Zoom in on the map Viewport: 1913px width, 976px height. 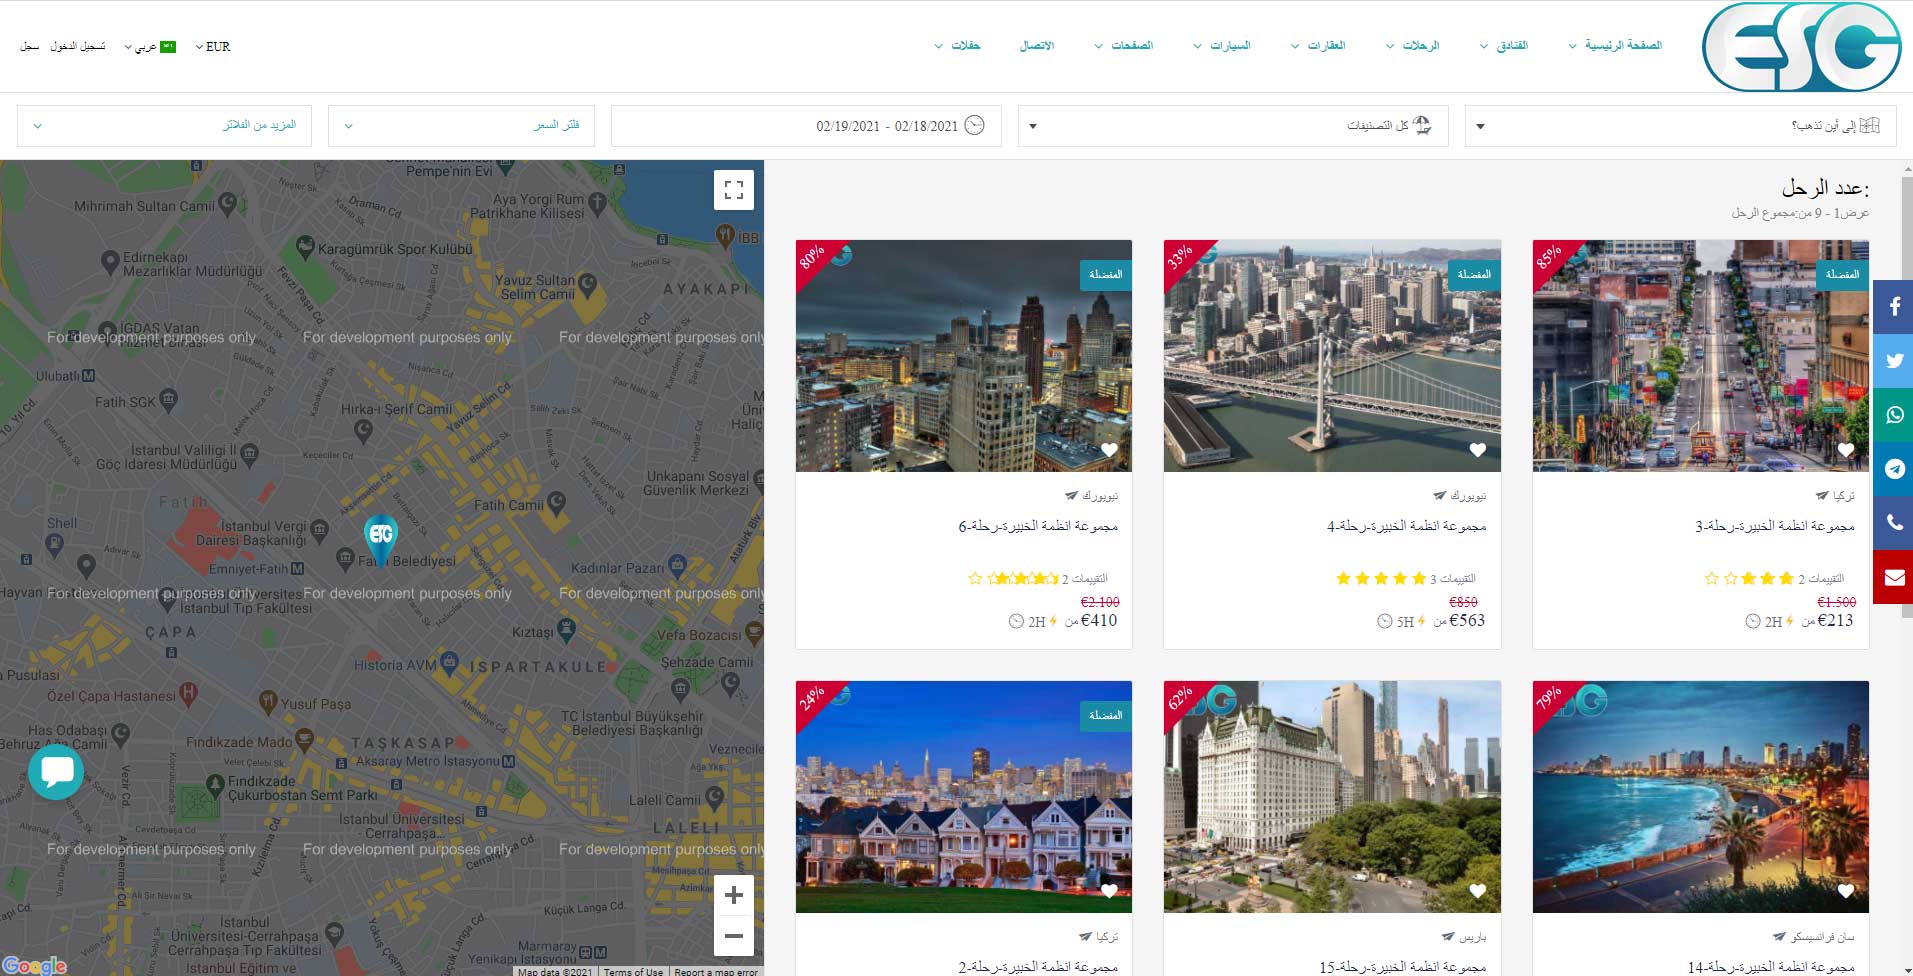[x=733, y=895]
